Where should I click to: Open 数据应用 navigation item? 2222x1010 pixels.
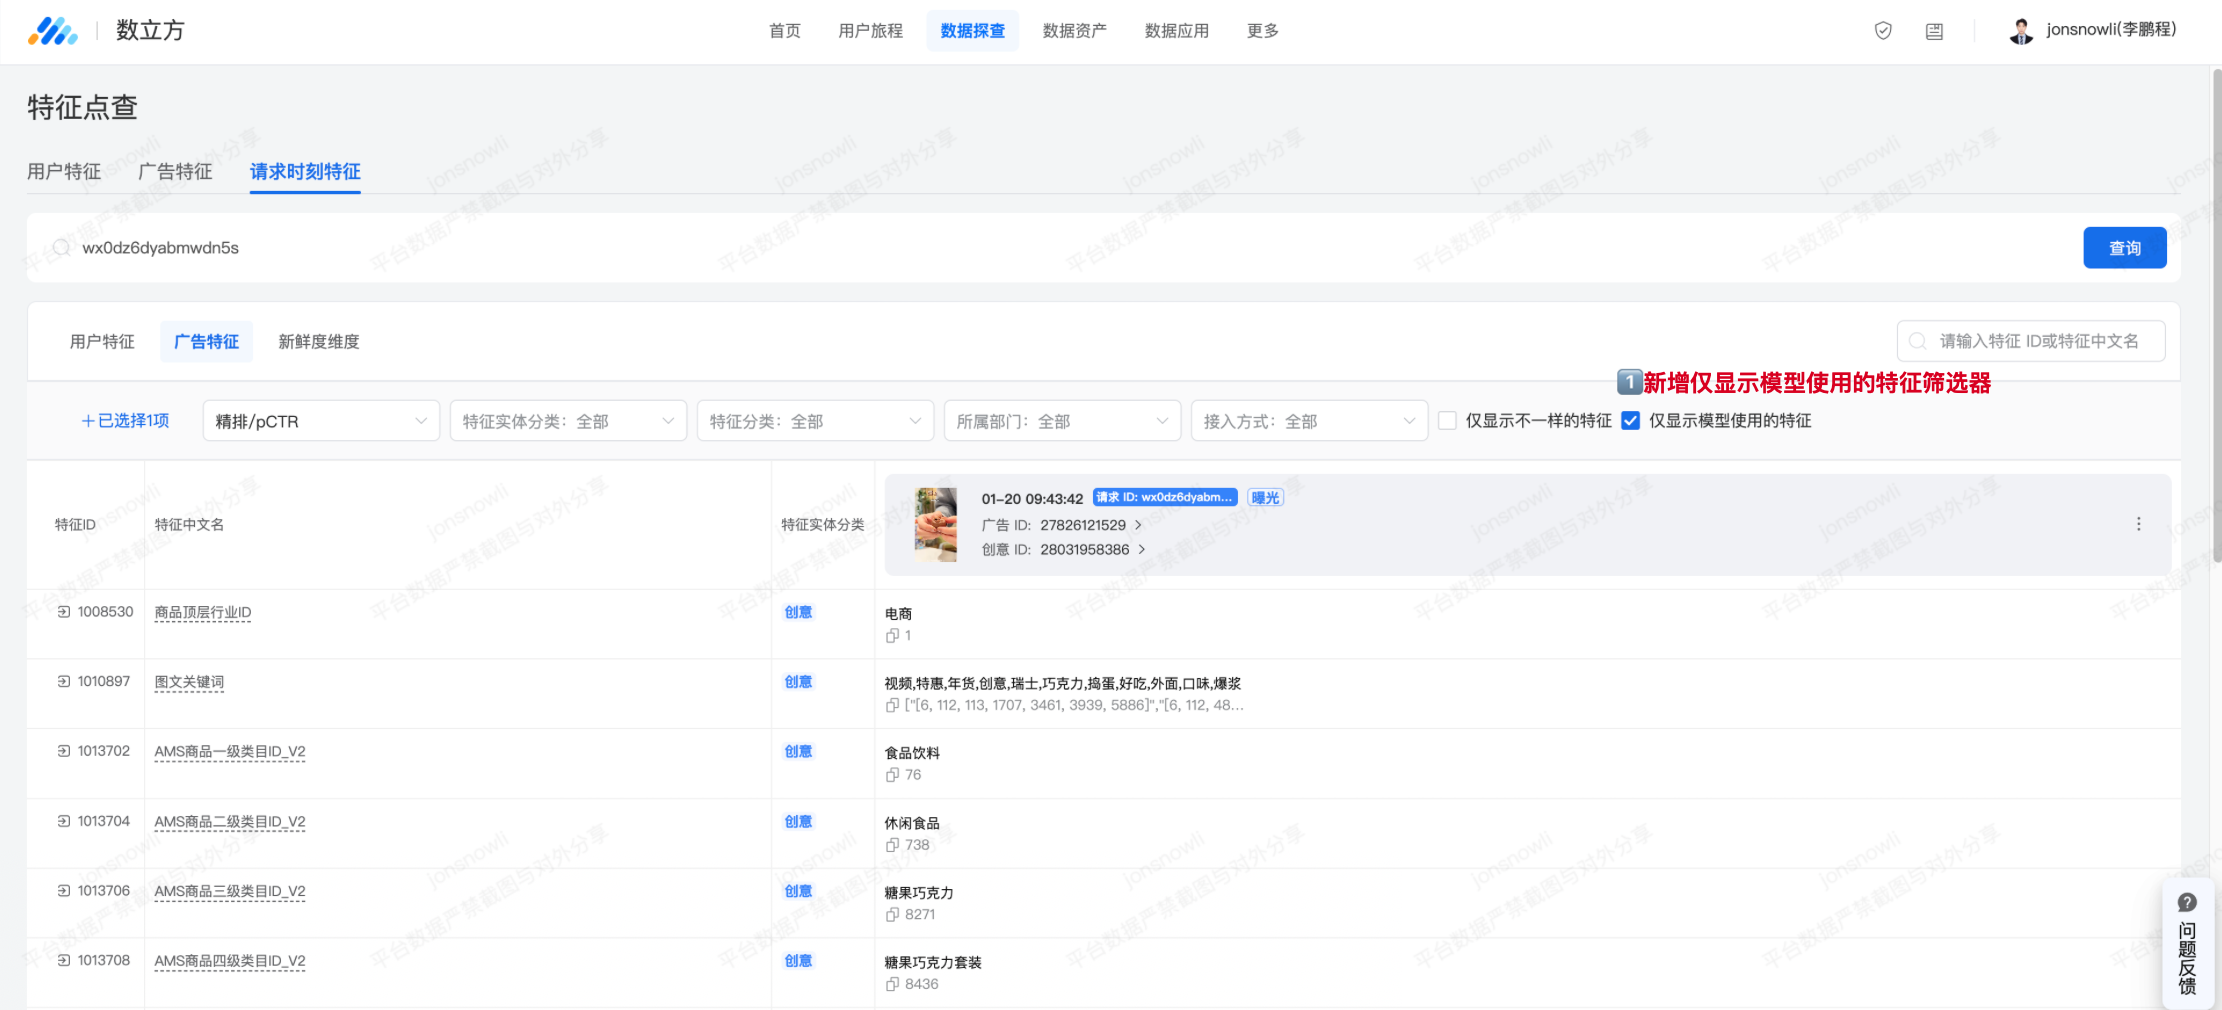coord(1176,31)
